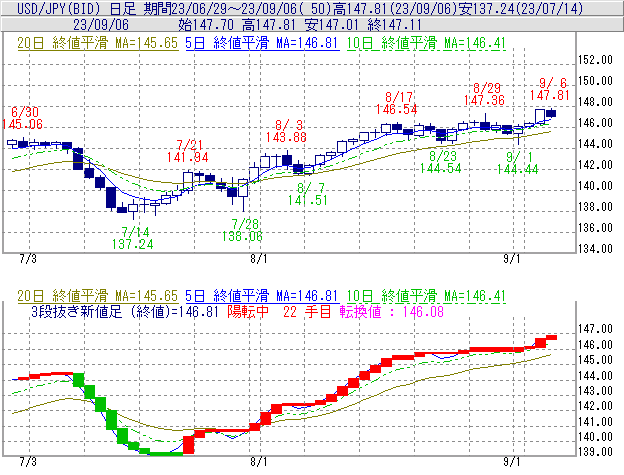Click the 141.00 axis label on 新値足 chart
Image resolution: width=624 pixels, height=475 pixels.
coord(595,422)
